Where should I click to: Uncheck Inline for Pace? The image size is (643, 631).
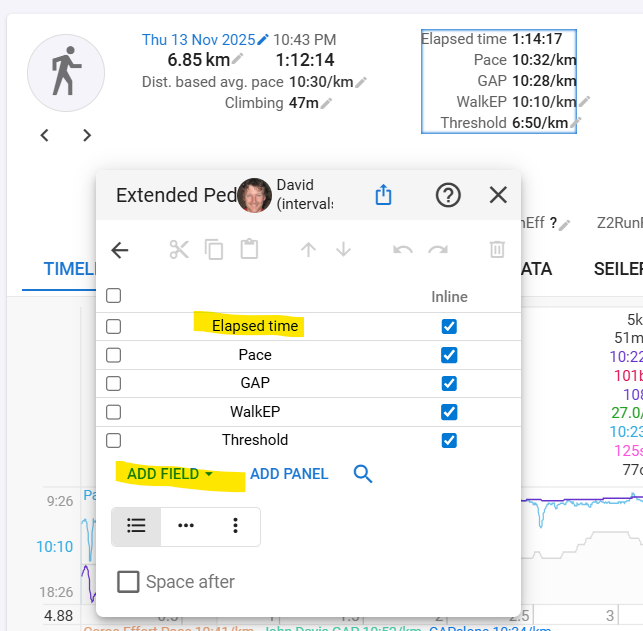449,355
